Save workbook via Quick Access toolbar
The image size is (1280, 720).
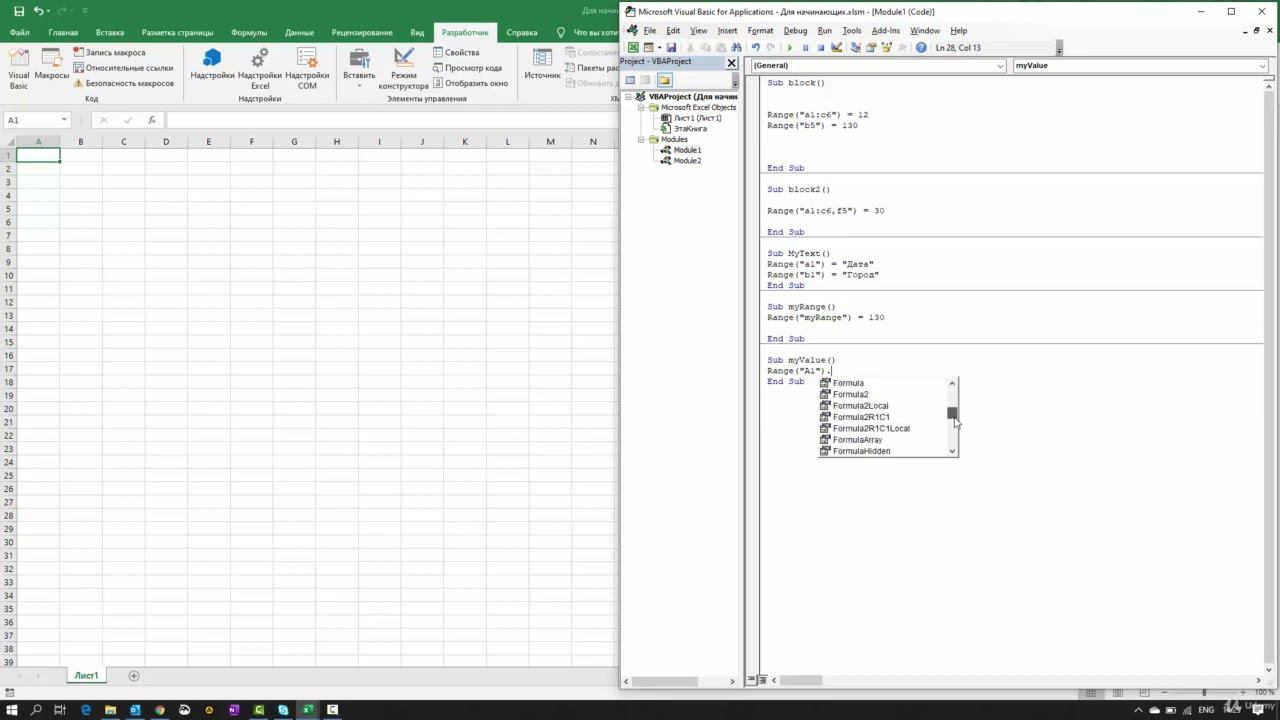pyautogui.click(x=19, y=11)
